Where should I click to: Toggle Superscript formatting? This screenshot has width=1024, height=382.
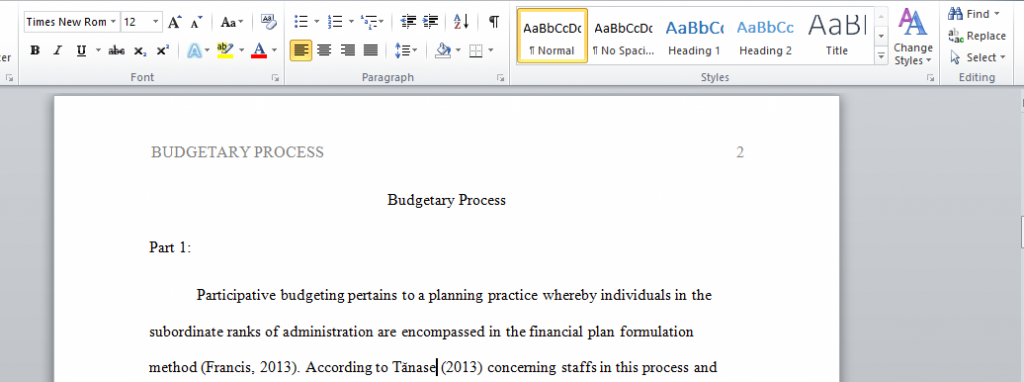(163, 50)
